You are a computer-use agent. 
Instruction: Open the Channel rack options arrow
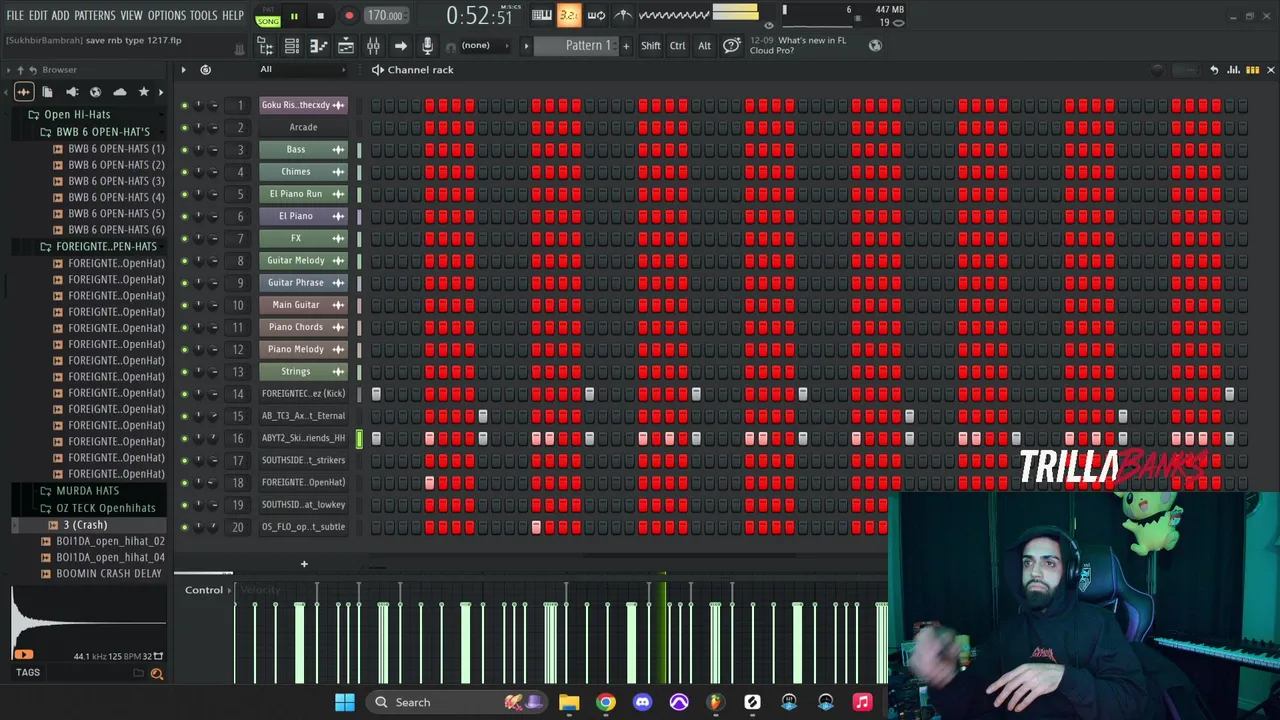point(183,70)
